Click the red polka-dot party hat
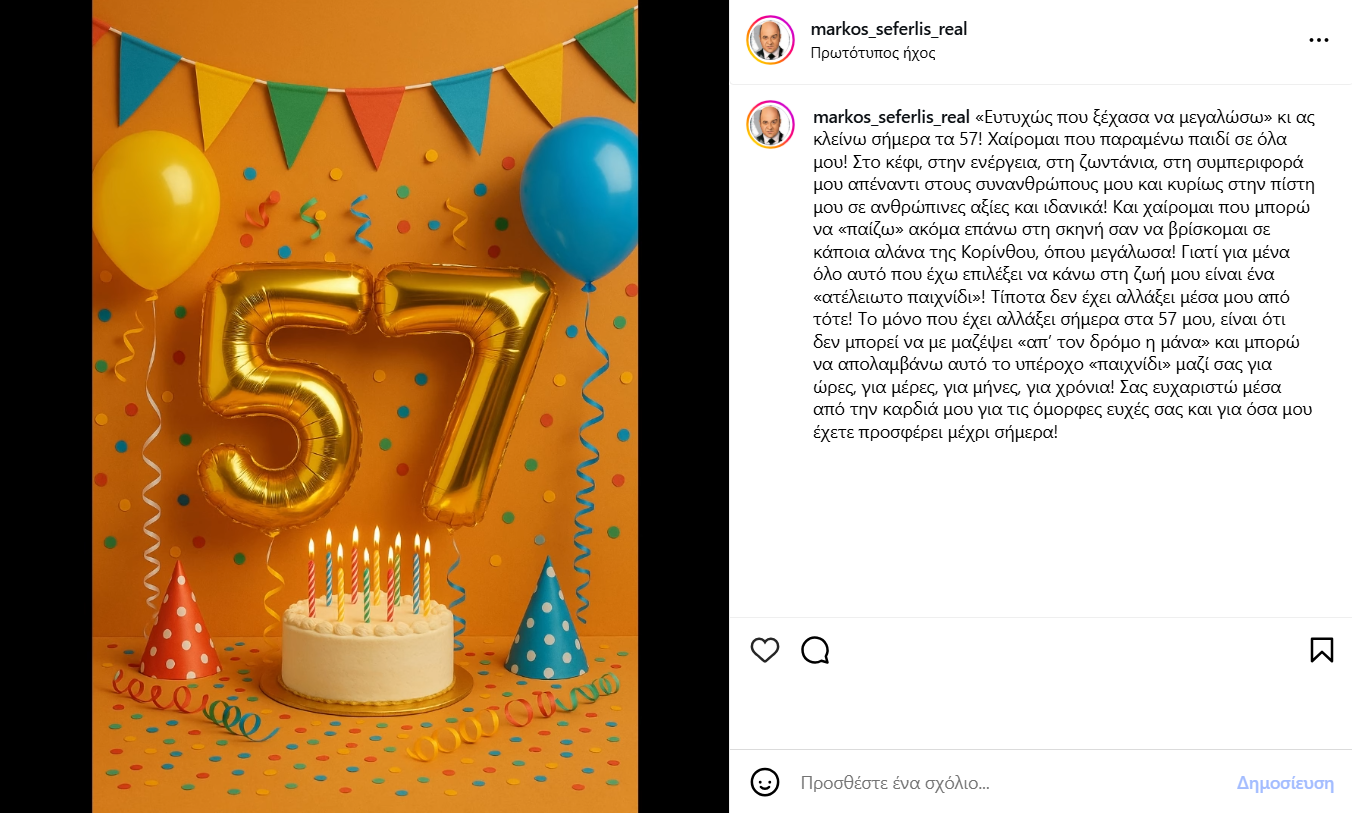The width and height of the screenshot is (1352, 813). (x=179, y=622)
